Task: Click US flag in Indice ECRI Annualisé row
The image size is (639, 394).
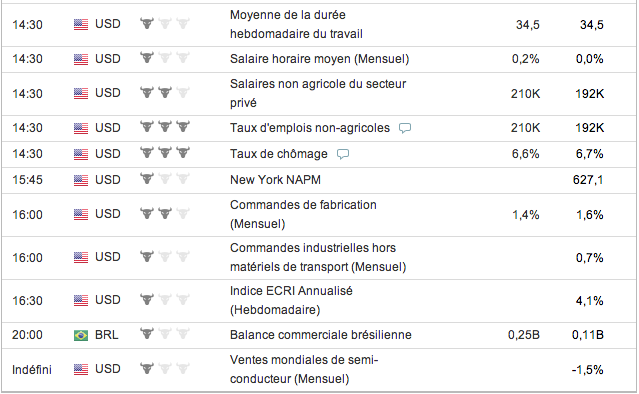Action: coord(81,301)
